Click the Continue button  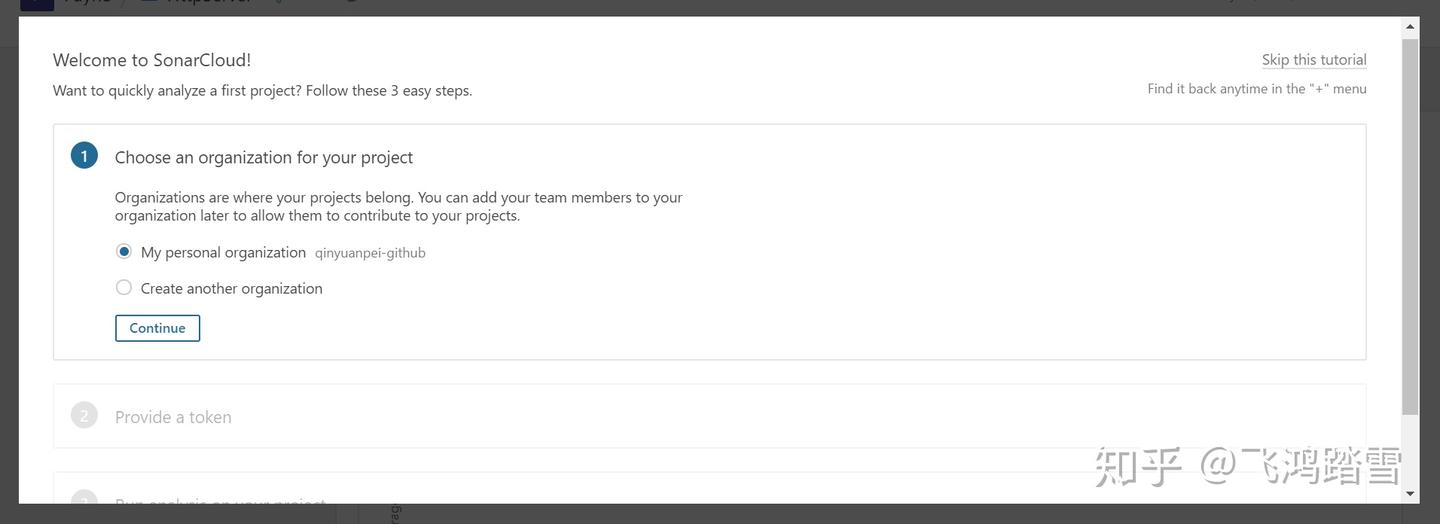[x=158, y=328]
